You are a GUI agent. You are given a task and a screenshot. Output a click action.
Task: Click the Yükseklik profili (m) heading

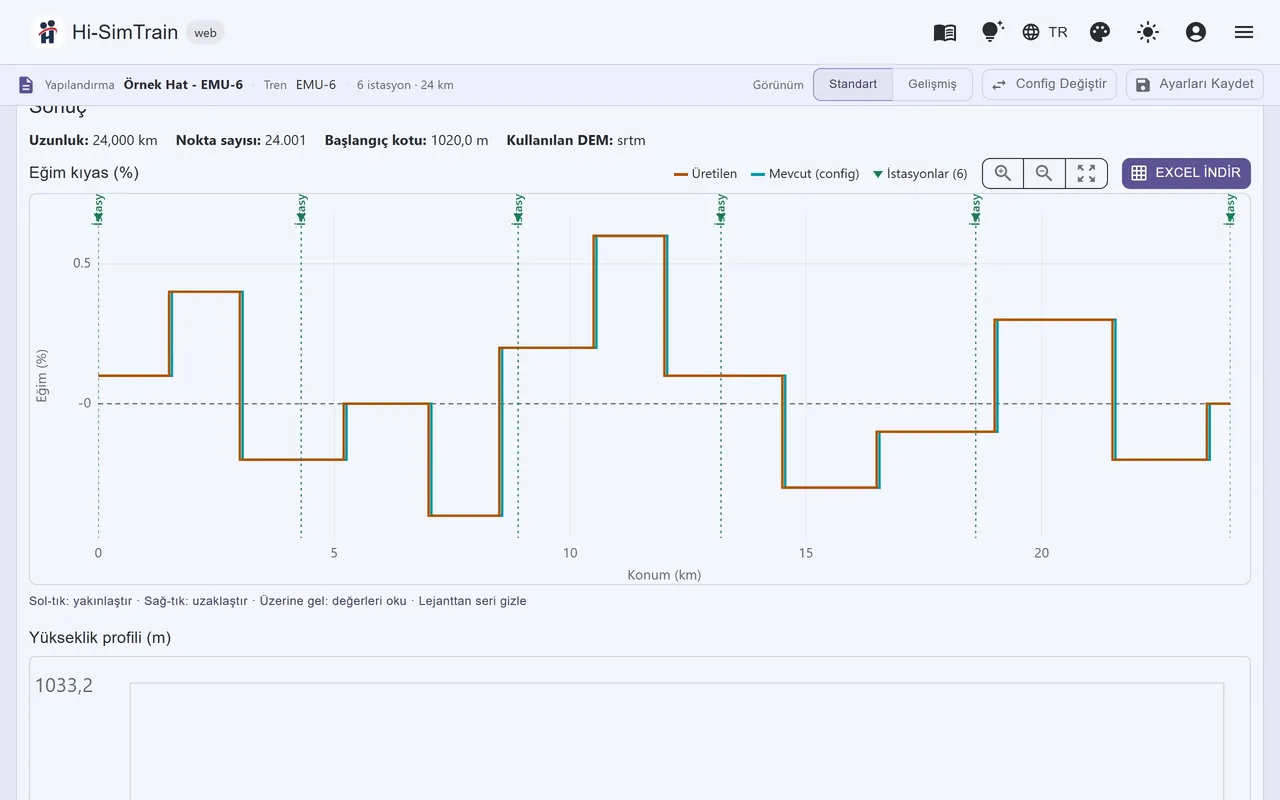point(100,638)
